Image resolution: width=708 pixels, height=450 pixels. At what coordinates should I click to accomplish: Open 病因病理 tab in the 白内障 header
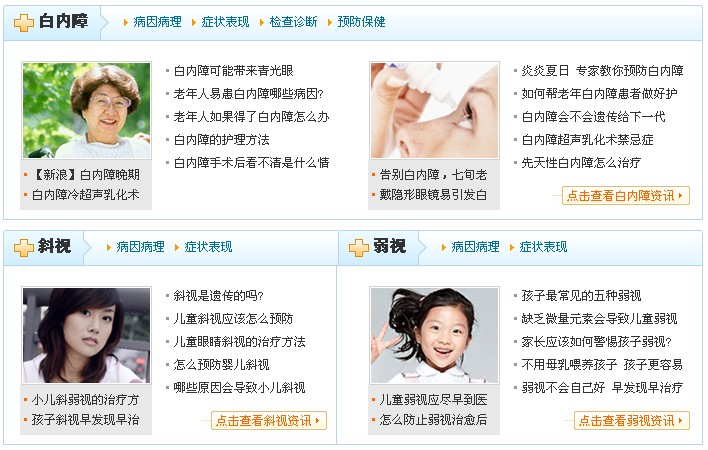click(x=157, y=22)
